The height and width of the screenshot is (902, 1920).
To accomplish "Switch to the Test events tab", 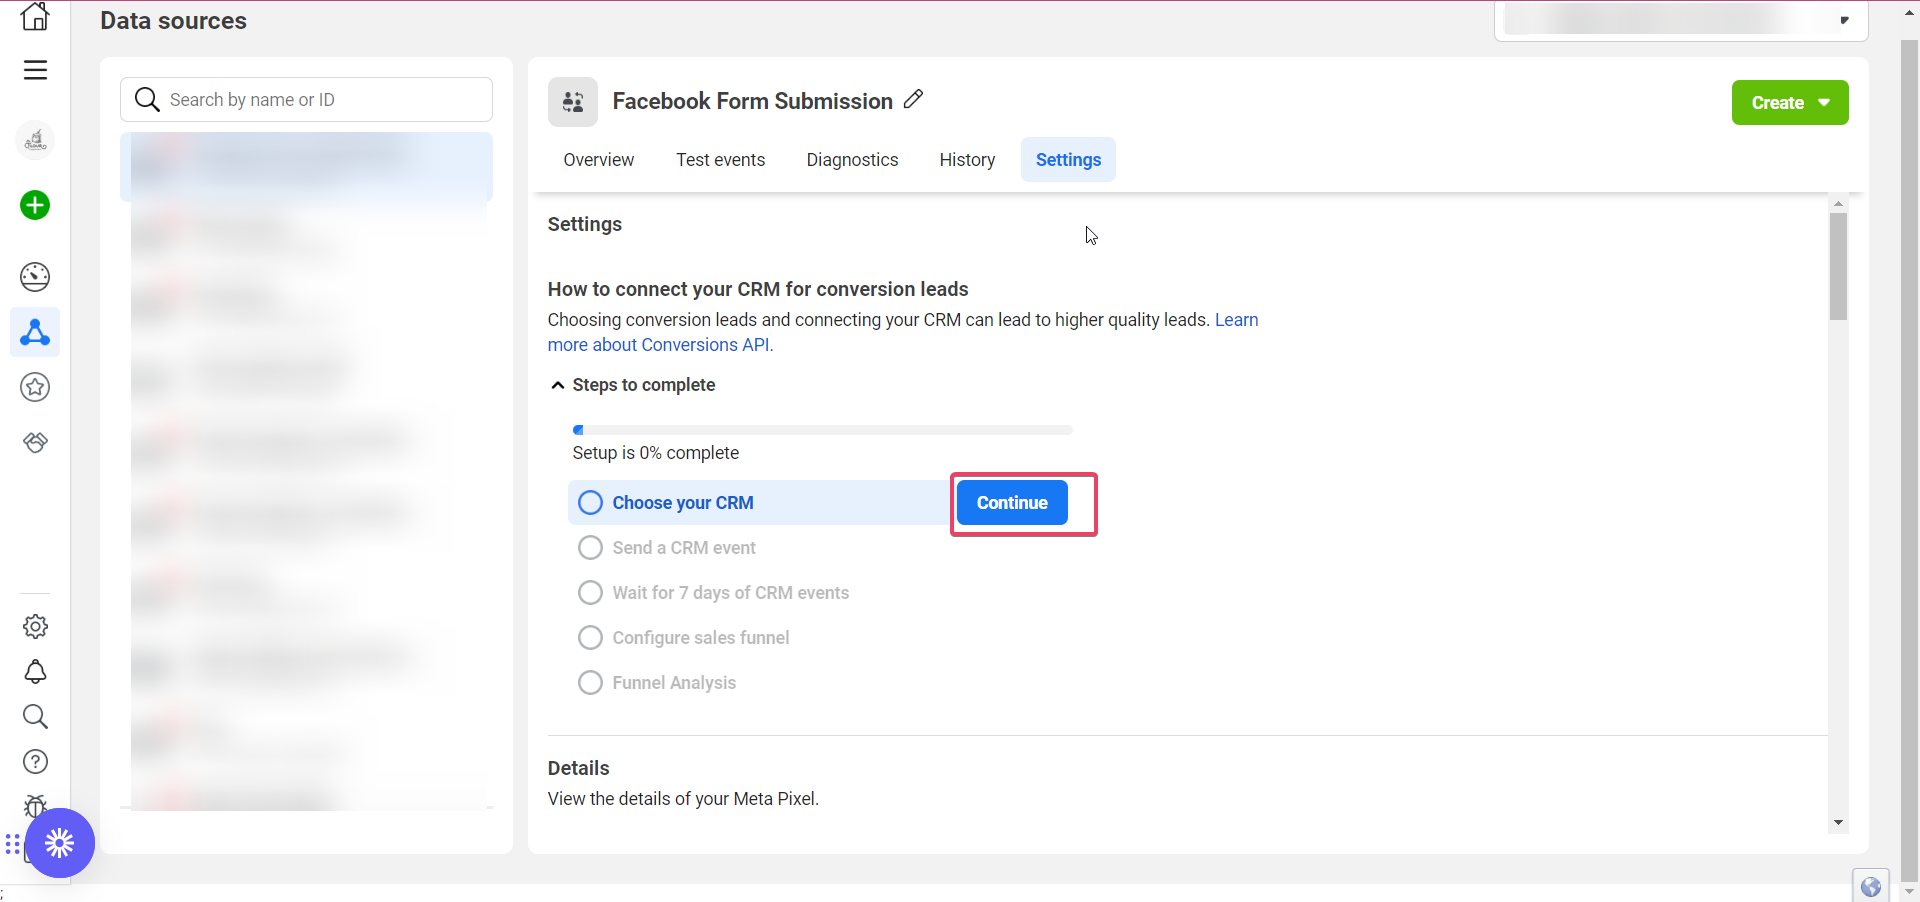I will click(x=721, y=160).
